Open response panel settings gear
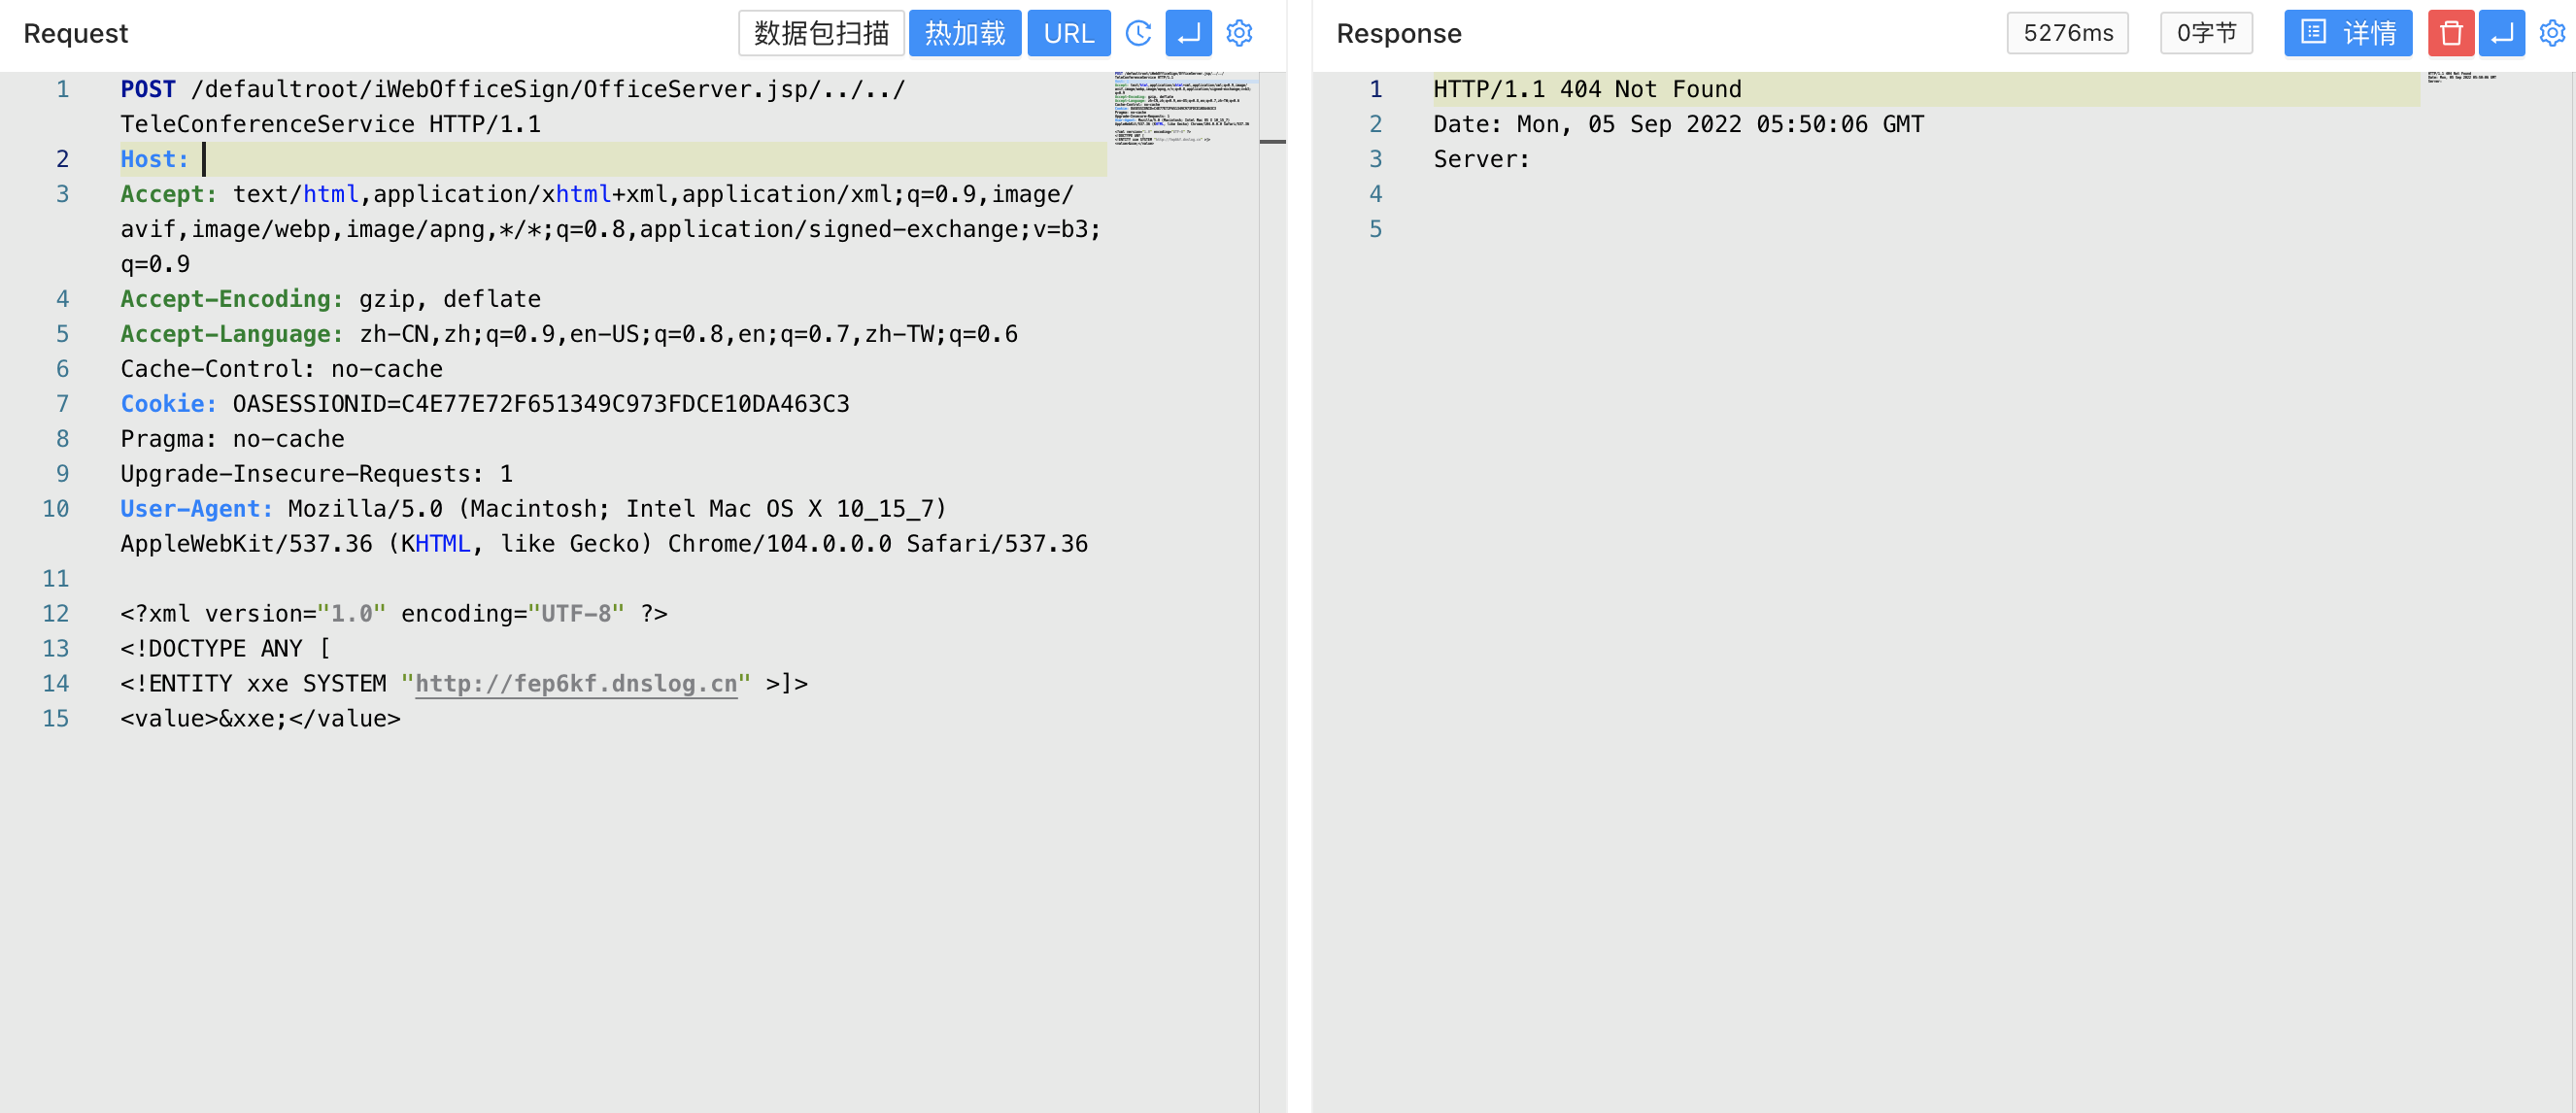The width and height of the screenshot is (2576, 1113). click(x=2551, y=34)
